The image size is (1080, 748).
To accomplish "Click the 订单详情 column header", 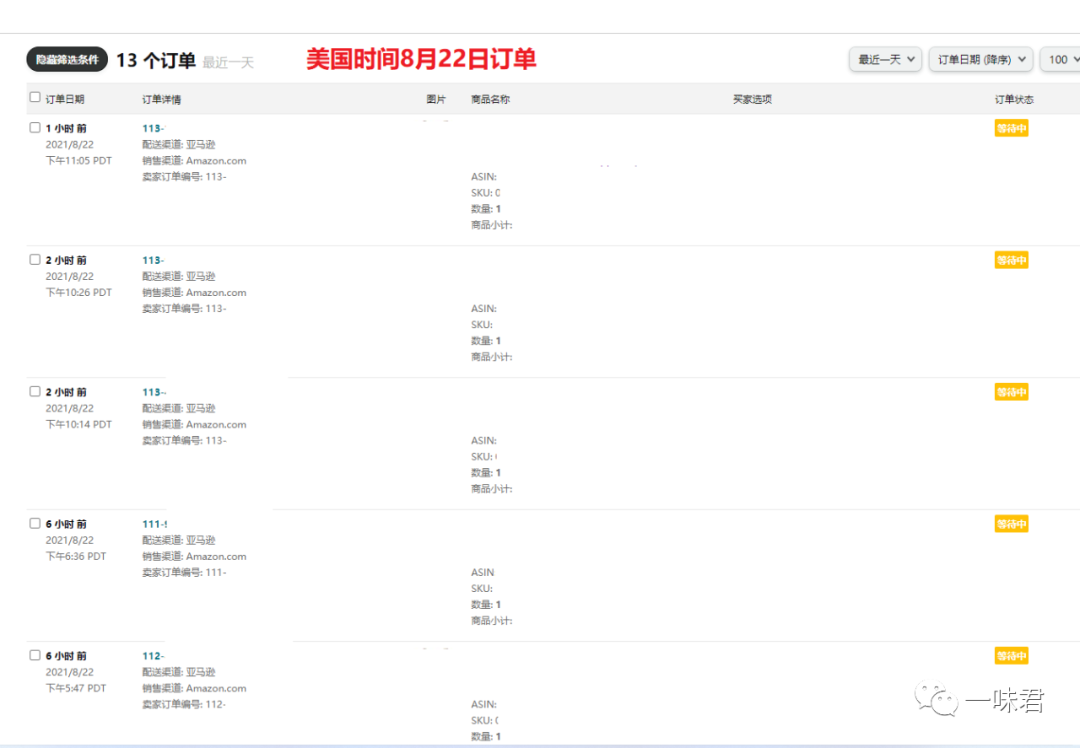I will [162, 99].
